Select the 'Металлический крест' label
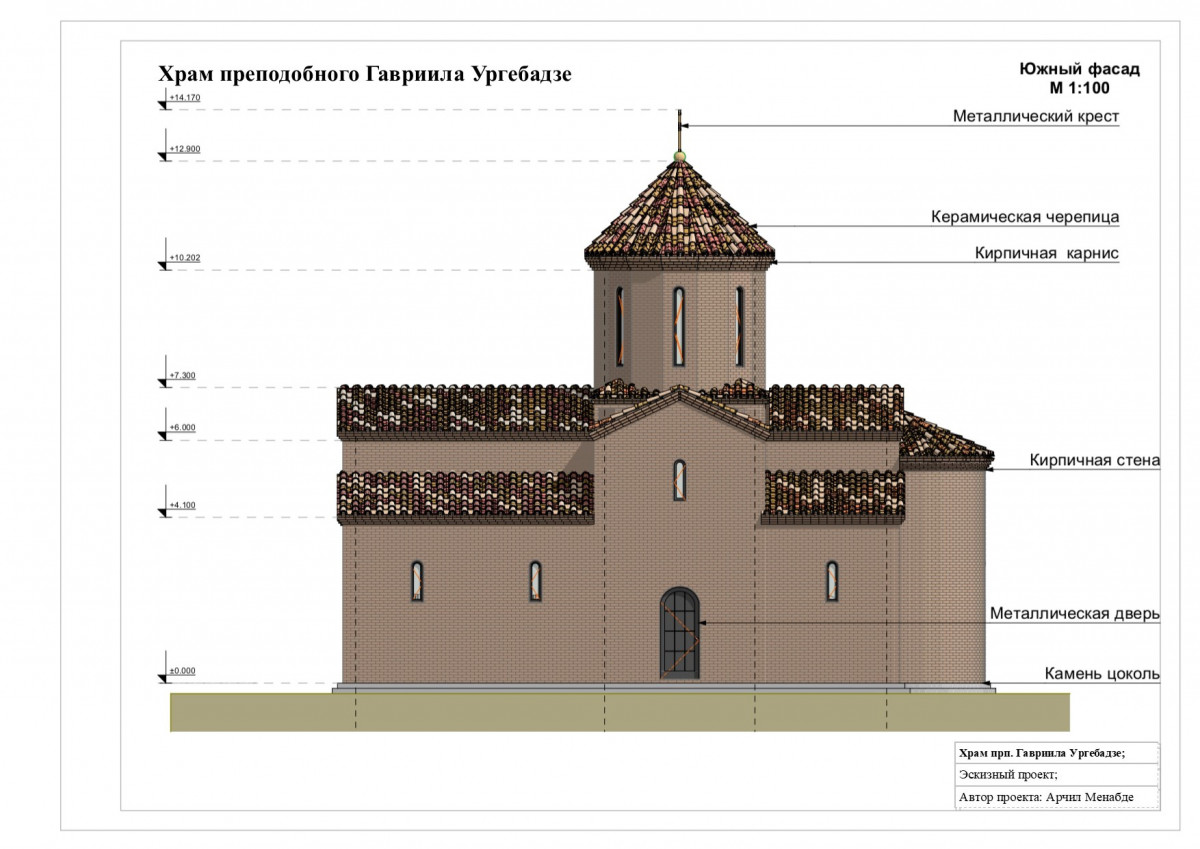1200x849 pixels. [1035, 117]
